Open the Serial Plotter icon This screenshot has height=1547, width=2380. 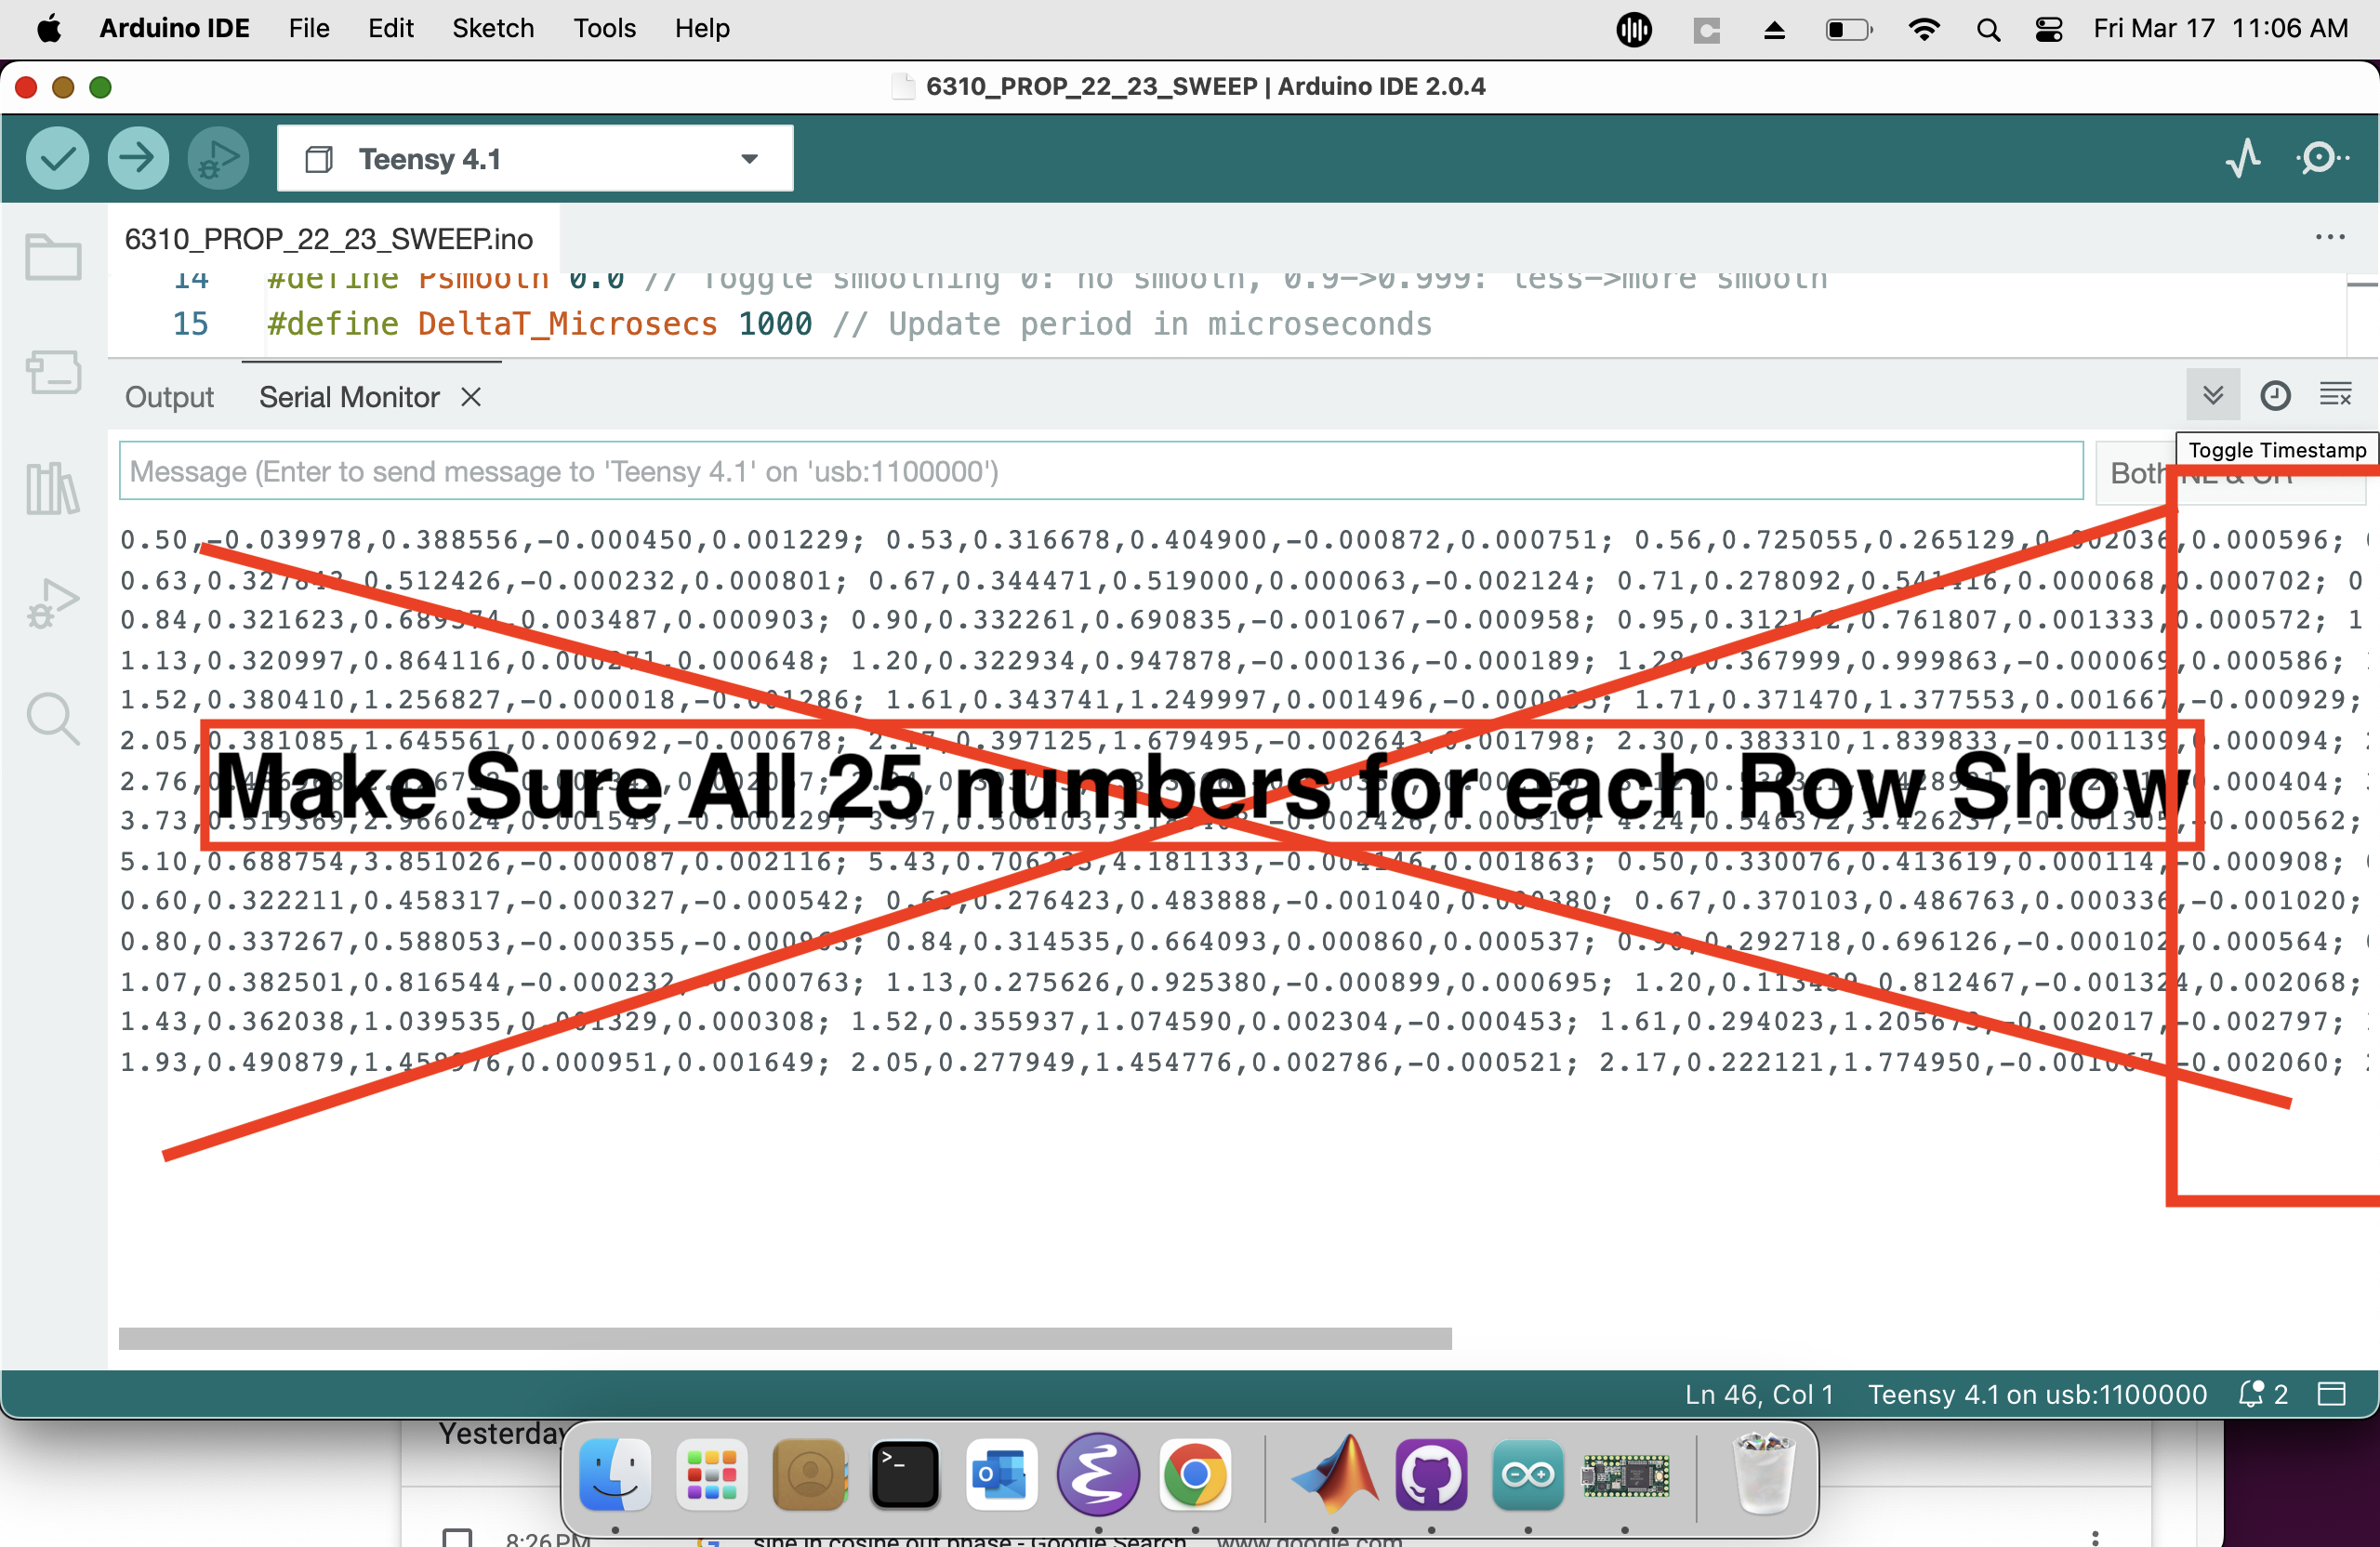pos(2243,158)
